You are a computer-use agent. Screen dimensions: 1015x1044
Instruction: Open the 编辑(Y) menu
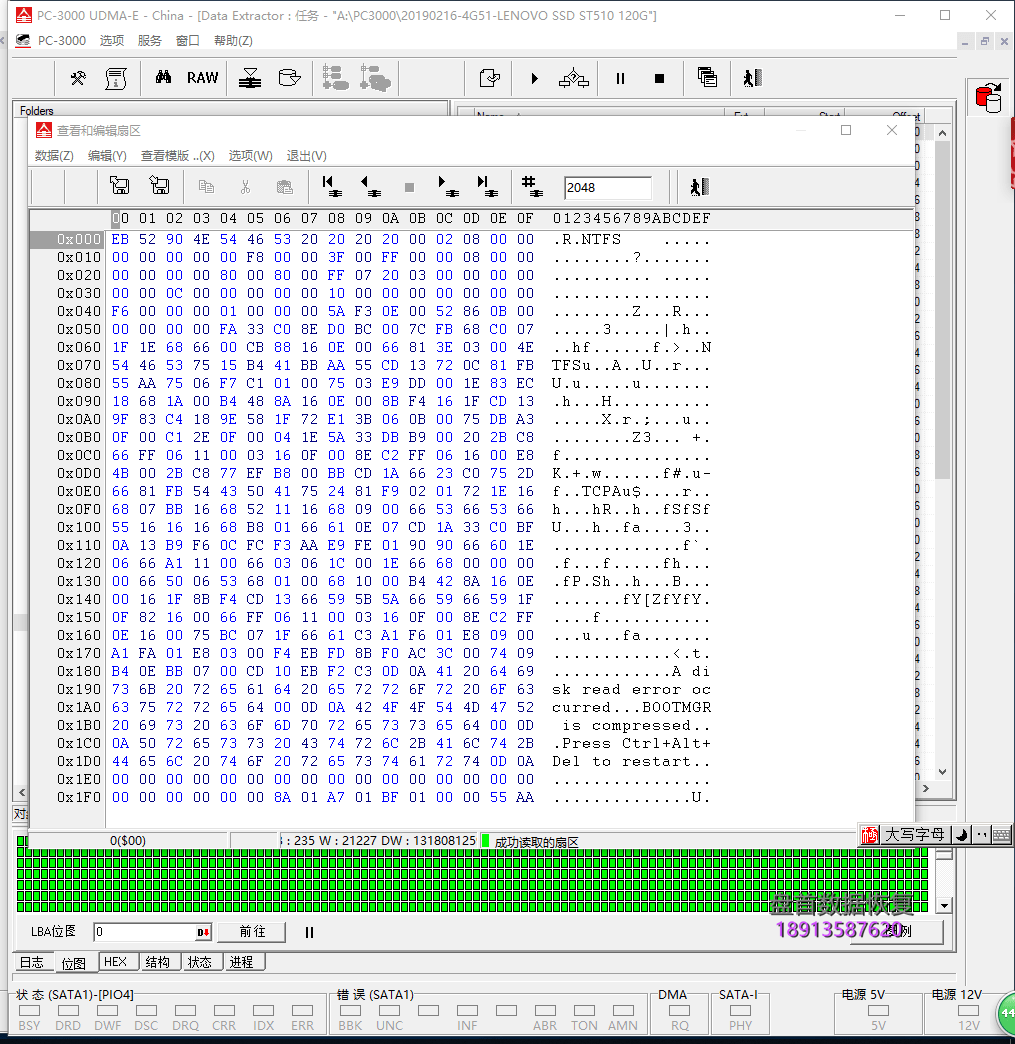point(107,156)
